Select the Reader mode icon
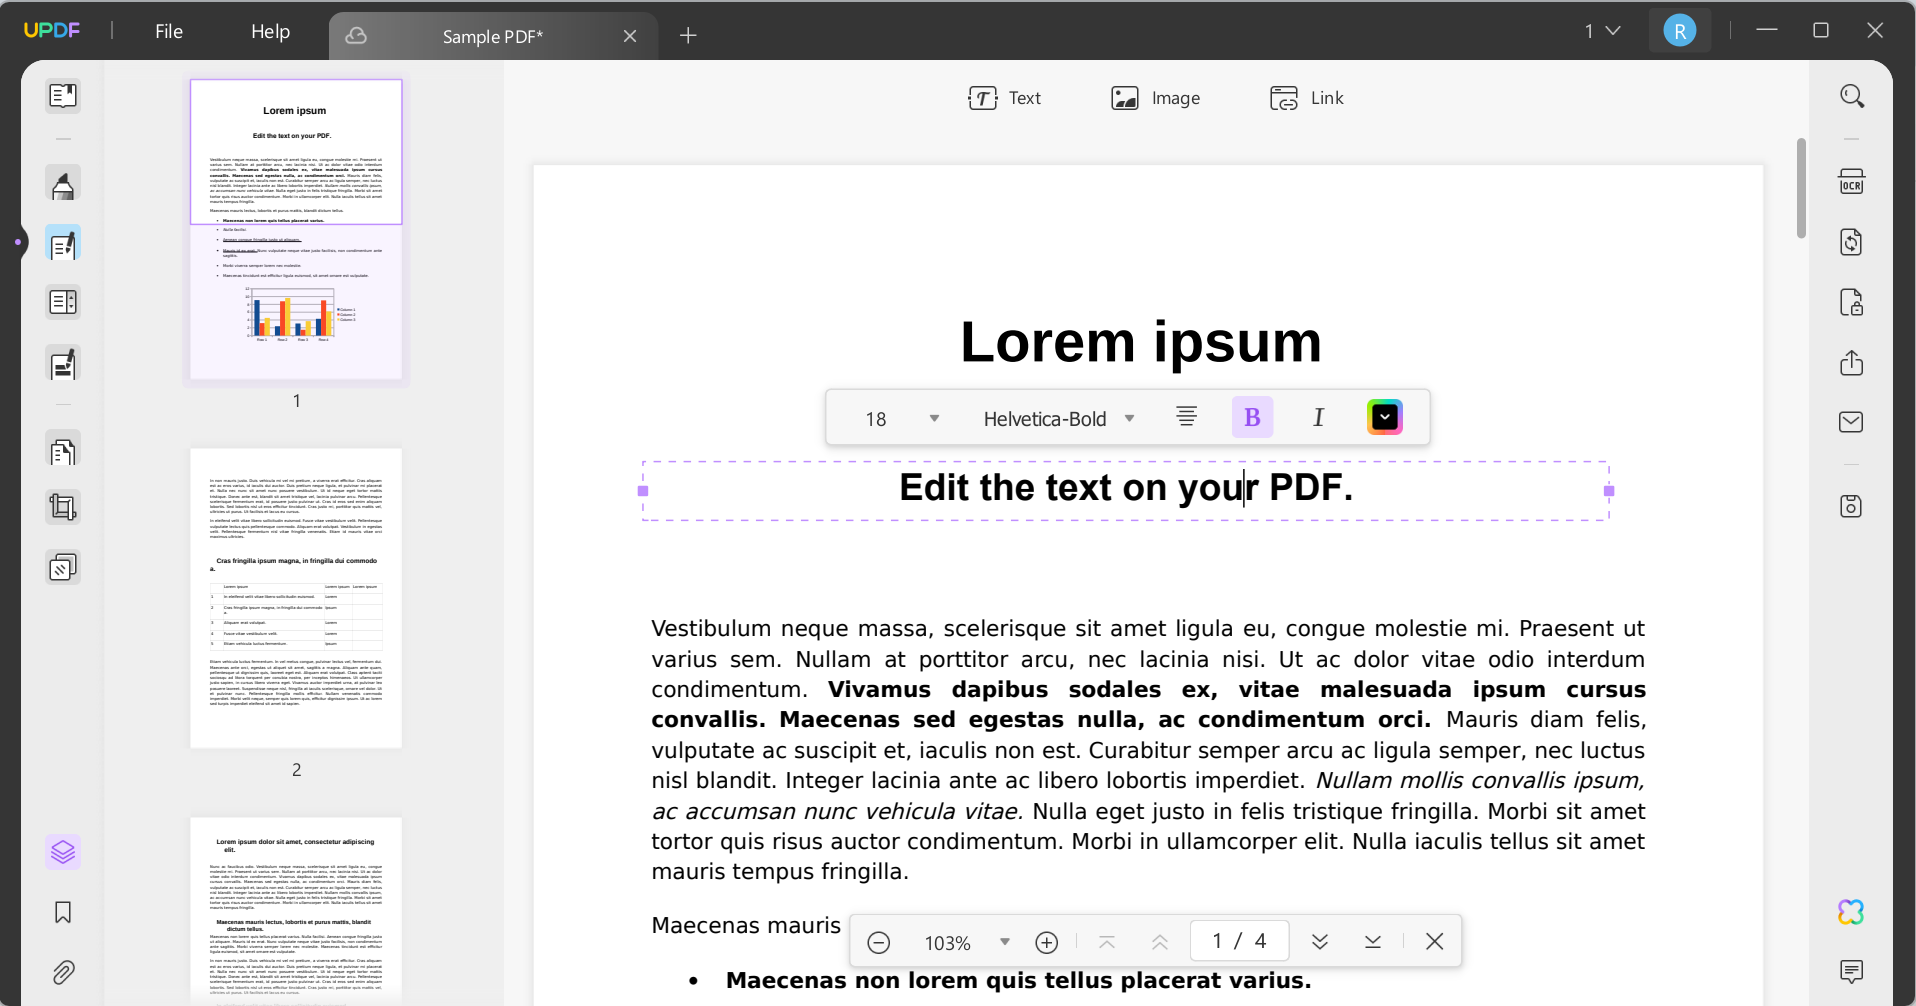Screen dimensions: 1916x1006 click(63, 95)
